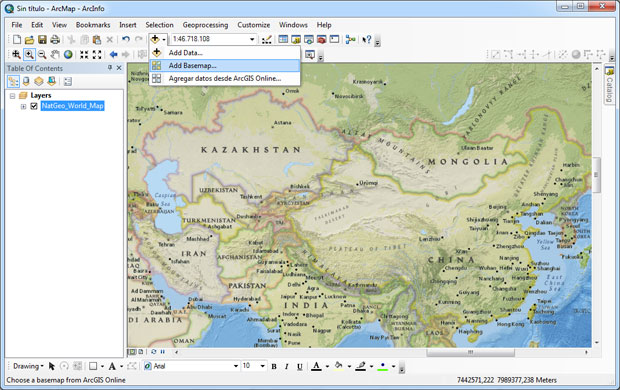Toggle Bold text formatting

click(274, 366)
